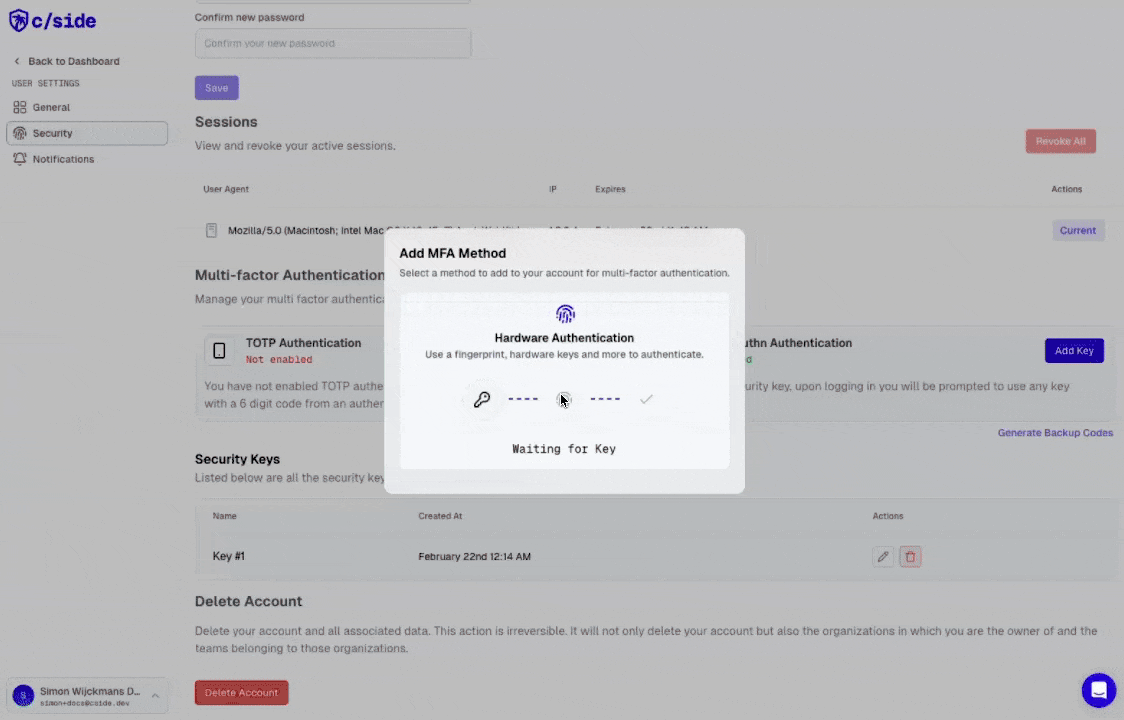
Task: Open General user settings
Action: click(x=51, y=107)
